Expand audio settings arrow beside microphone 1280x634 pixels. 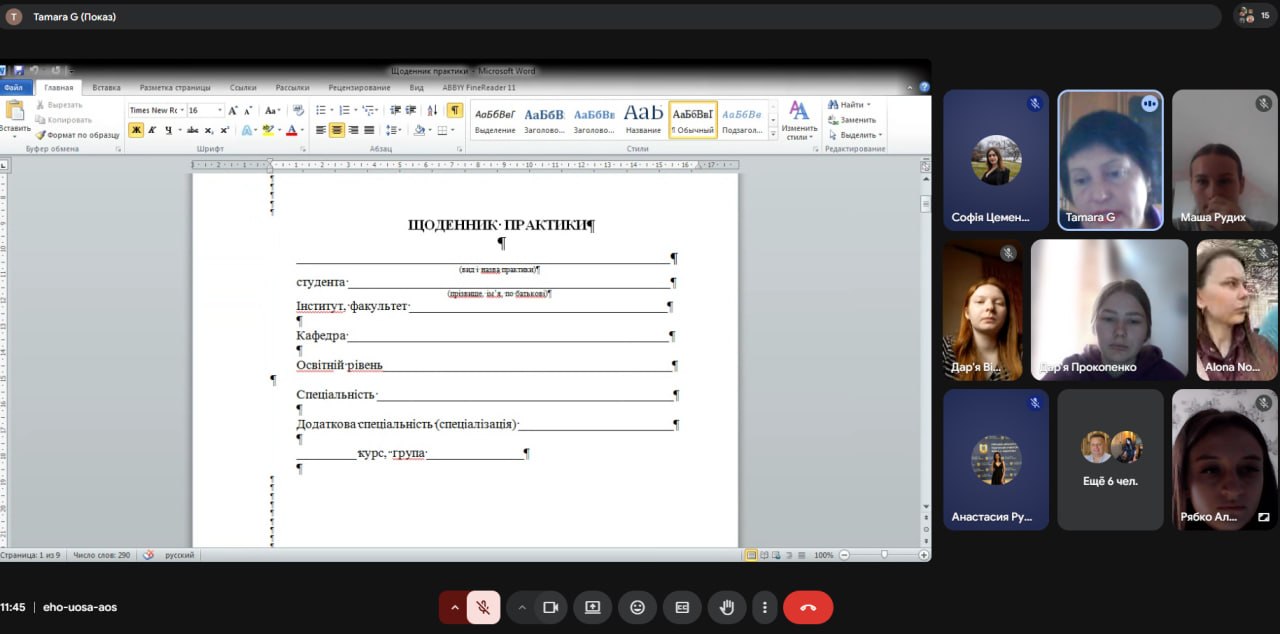coord(455,607)
